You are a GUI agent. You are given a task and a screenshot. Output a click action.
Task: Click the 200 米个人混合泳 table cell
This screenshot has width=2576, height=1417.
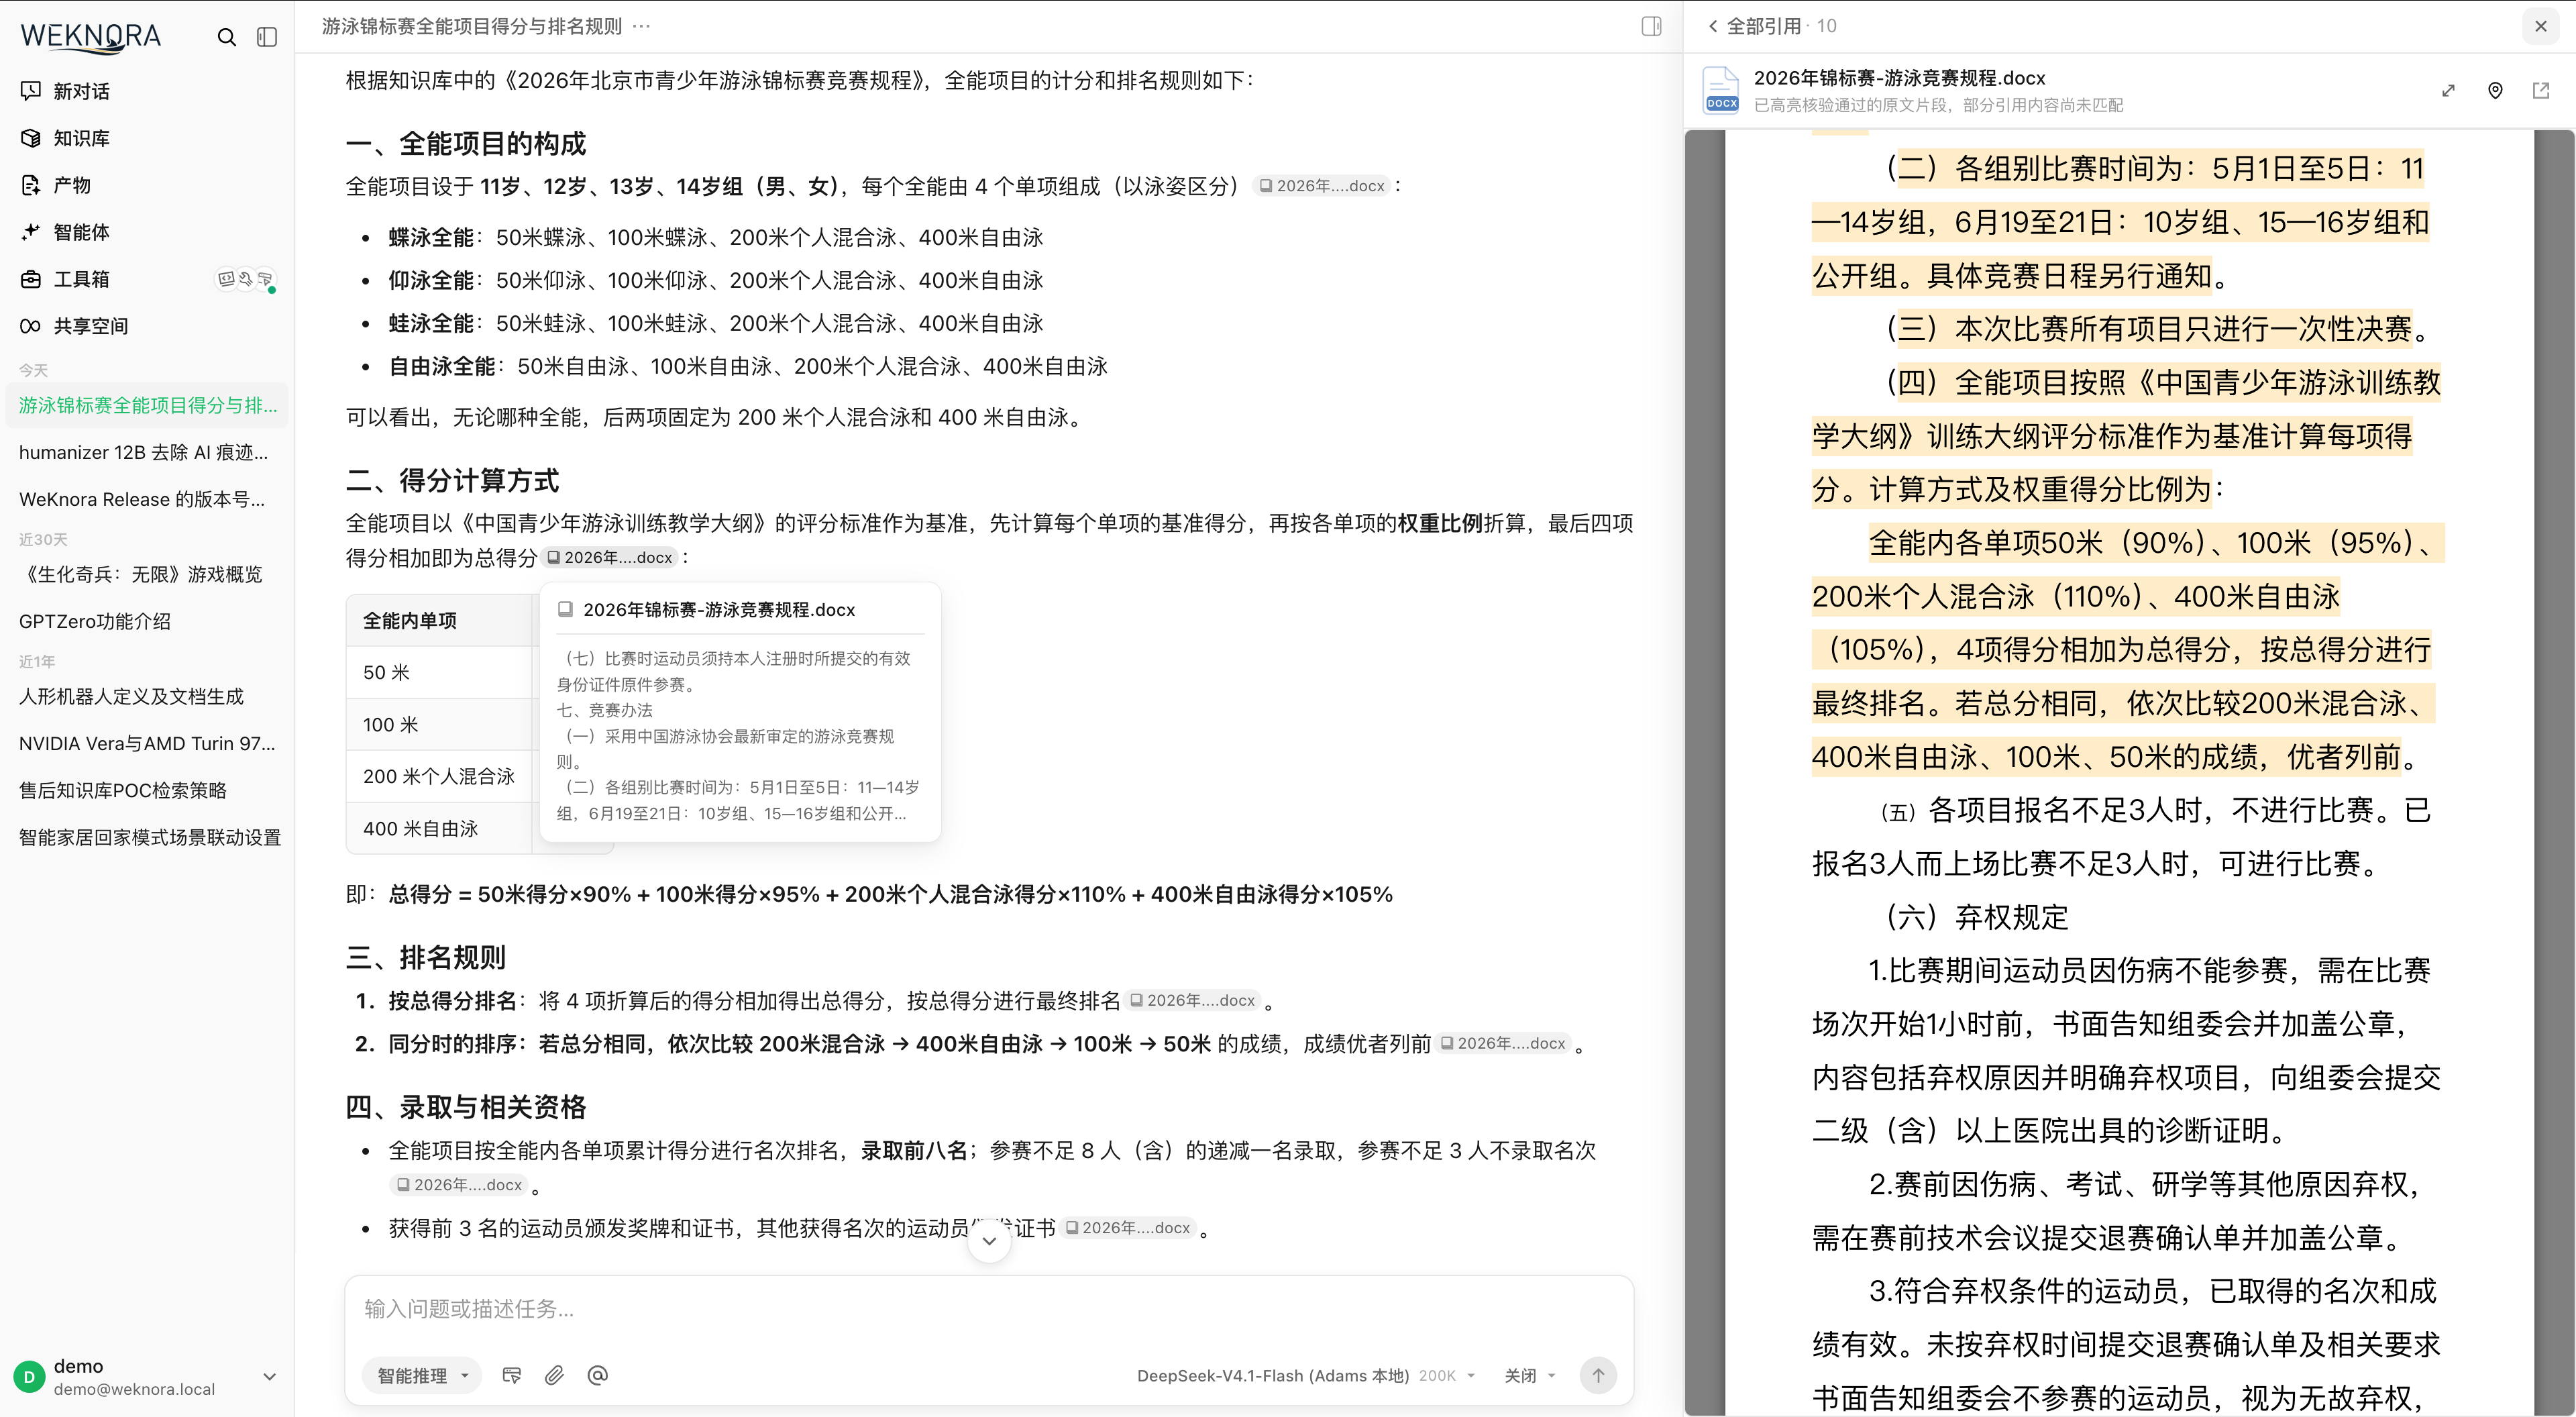[x=439, y=776]
